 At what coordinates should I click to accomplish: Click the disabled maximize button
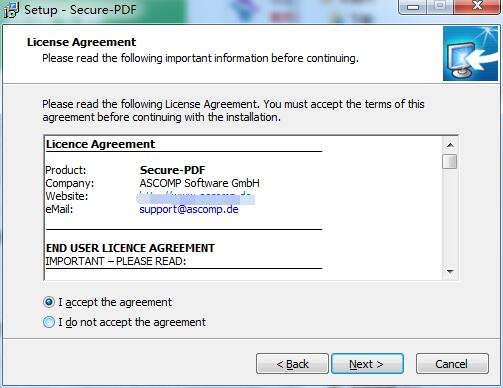(440, 7)
